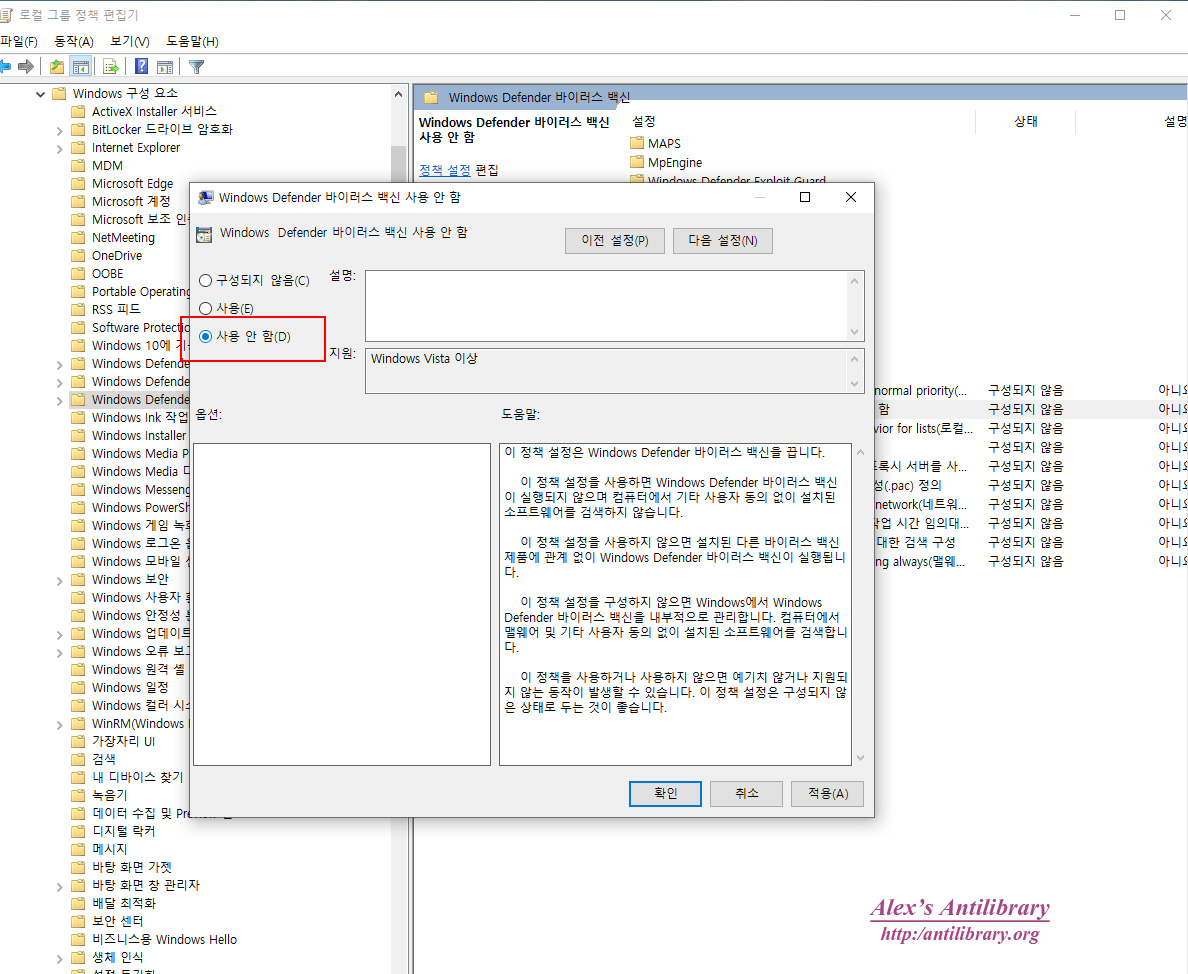
Task: Select the 사용 안 함(D) radio button
Action: 205,336
